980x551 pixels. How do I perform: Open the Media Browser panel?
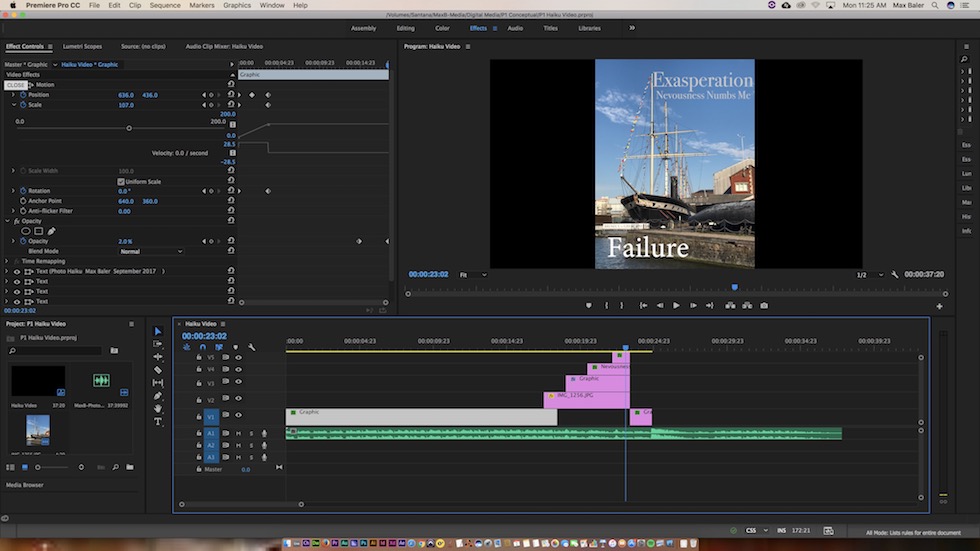24,485
